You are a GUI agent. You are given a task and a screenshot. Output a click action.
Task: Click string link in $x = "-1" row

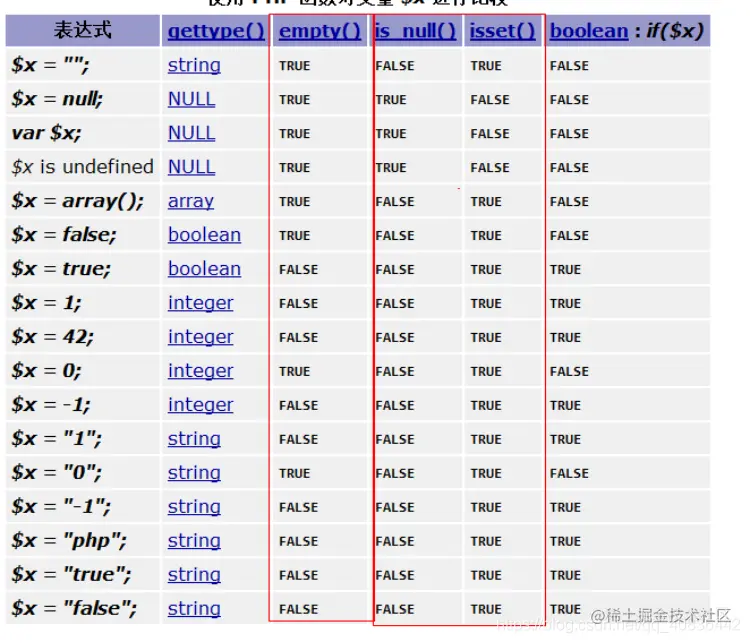pyautogui.click(x=194, y=507)
